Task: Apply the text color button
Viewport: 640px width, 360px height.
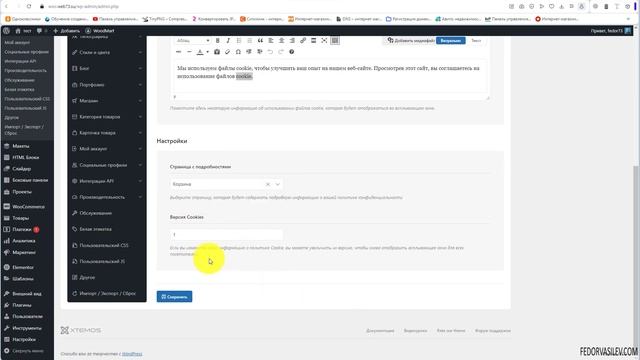Action: click(200, 52)
